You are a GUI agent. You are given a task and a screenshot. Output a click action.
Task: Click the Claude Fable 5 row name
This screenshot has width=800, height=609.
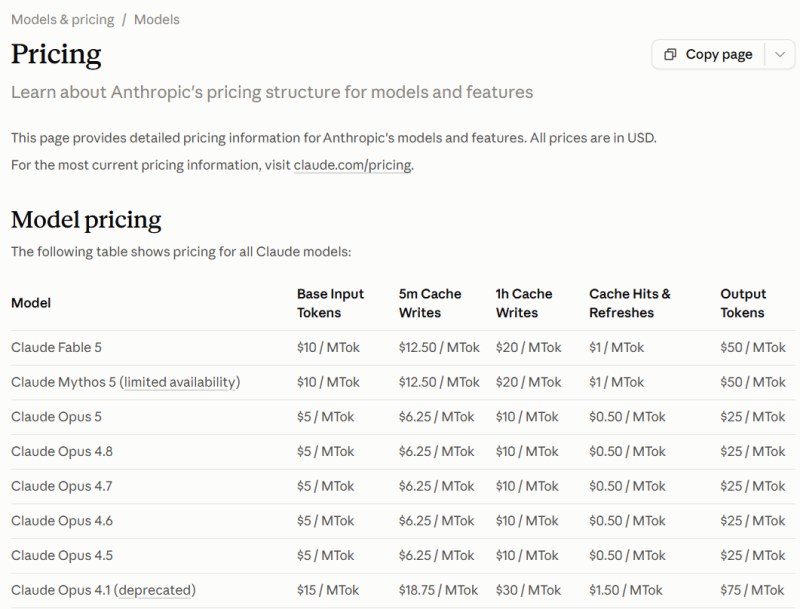(x=56, y=347)
